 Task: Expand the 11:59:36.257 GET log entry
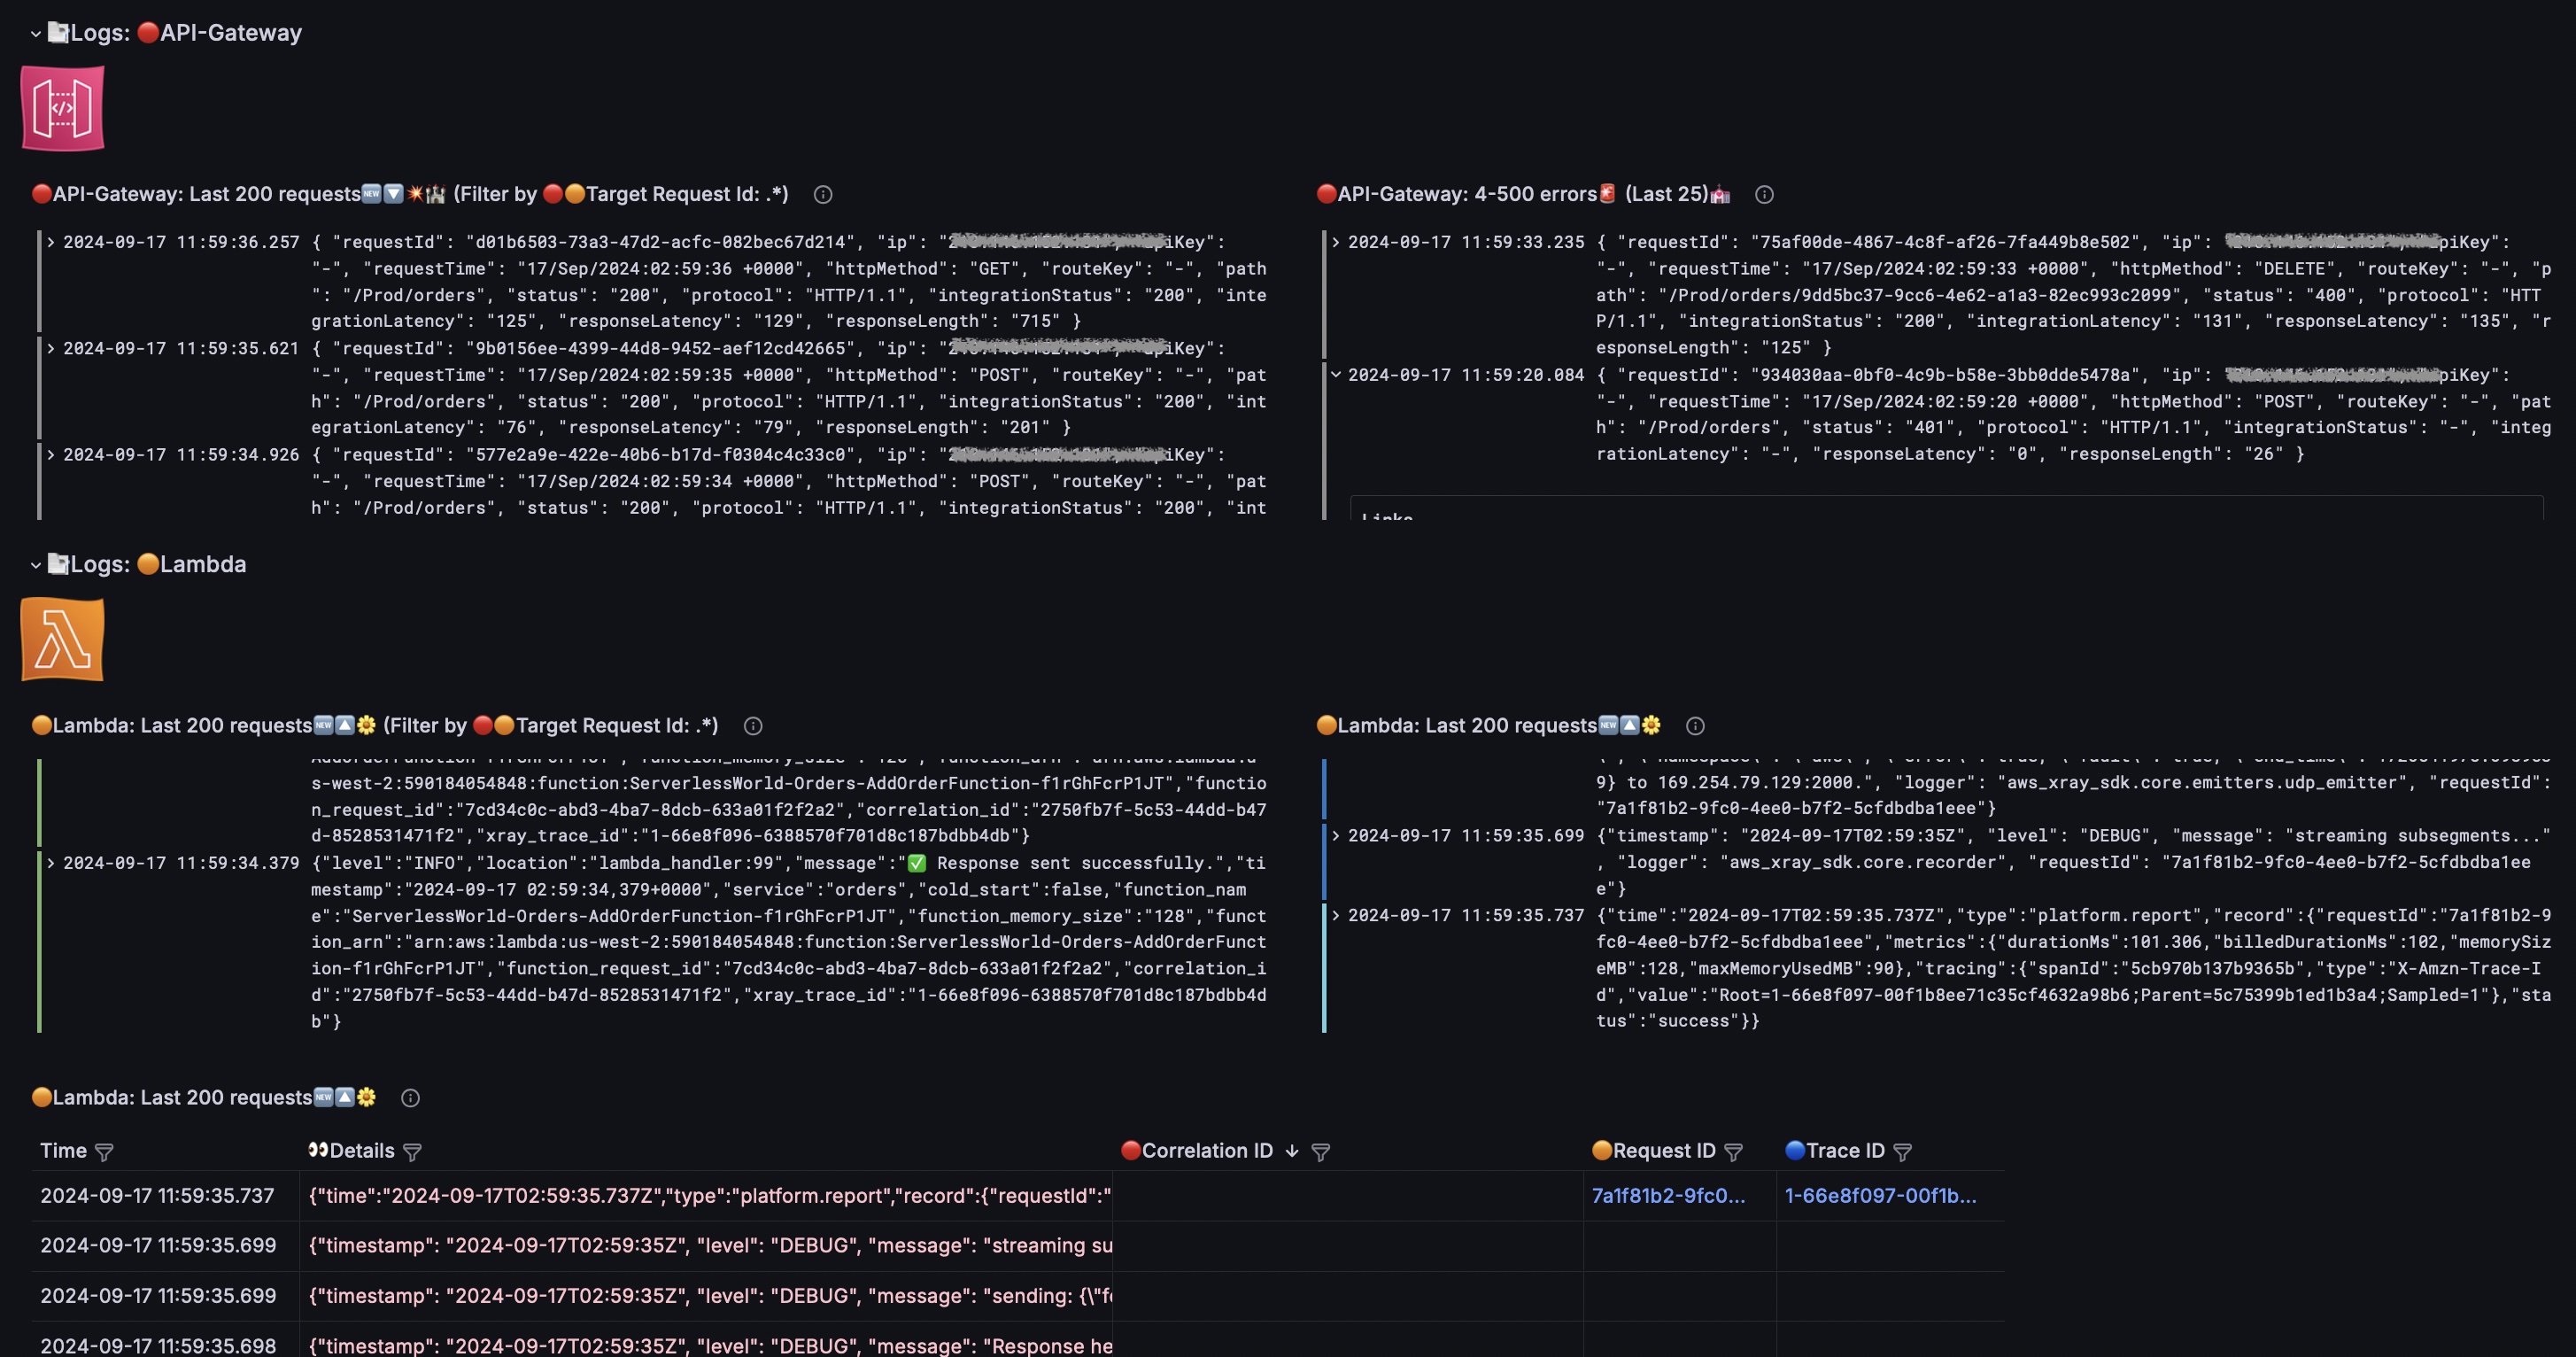tap(50, 242)
